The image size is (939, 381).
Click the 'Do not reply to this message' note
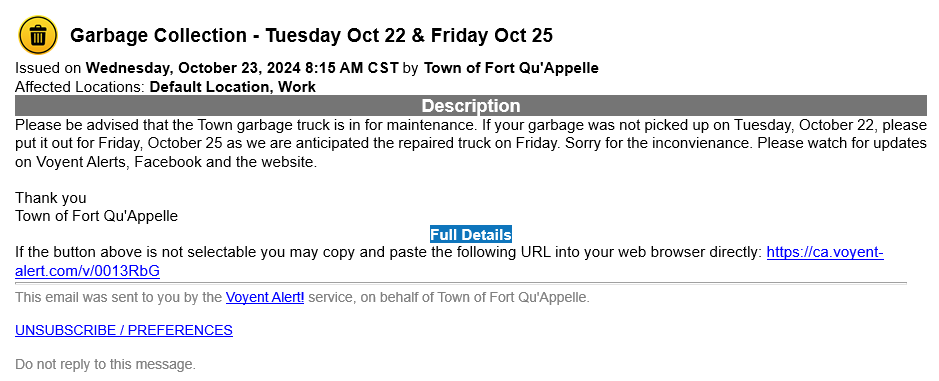point(105,364)
